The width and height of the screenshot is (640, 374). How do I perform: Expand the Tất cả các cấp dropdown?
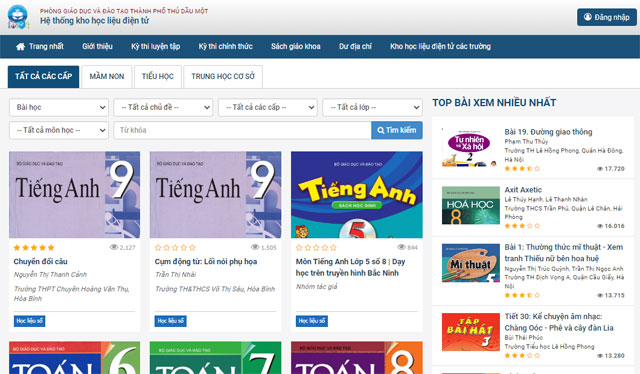point(268,107)
